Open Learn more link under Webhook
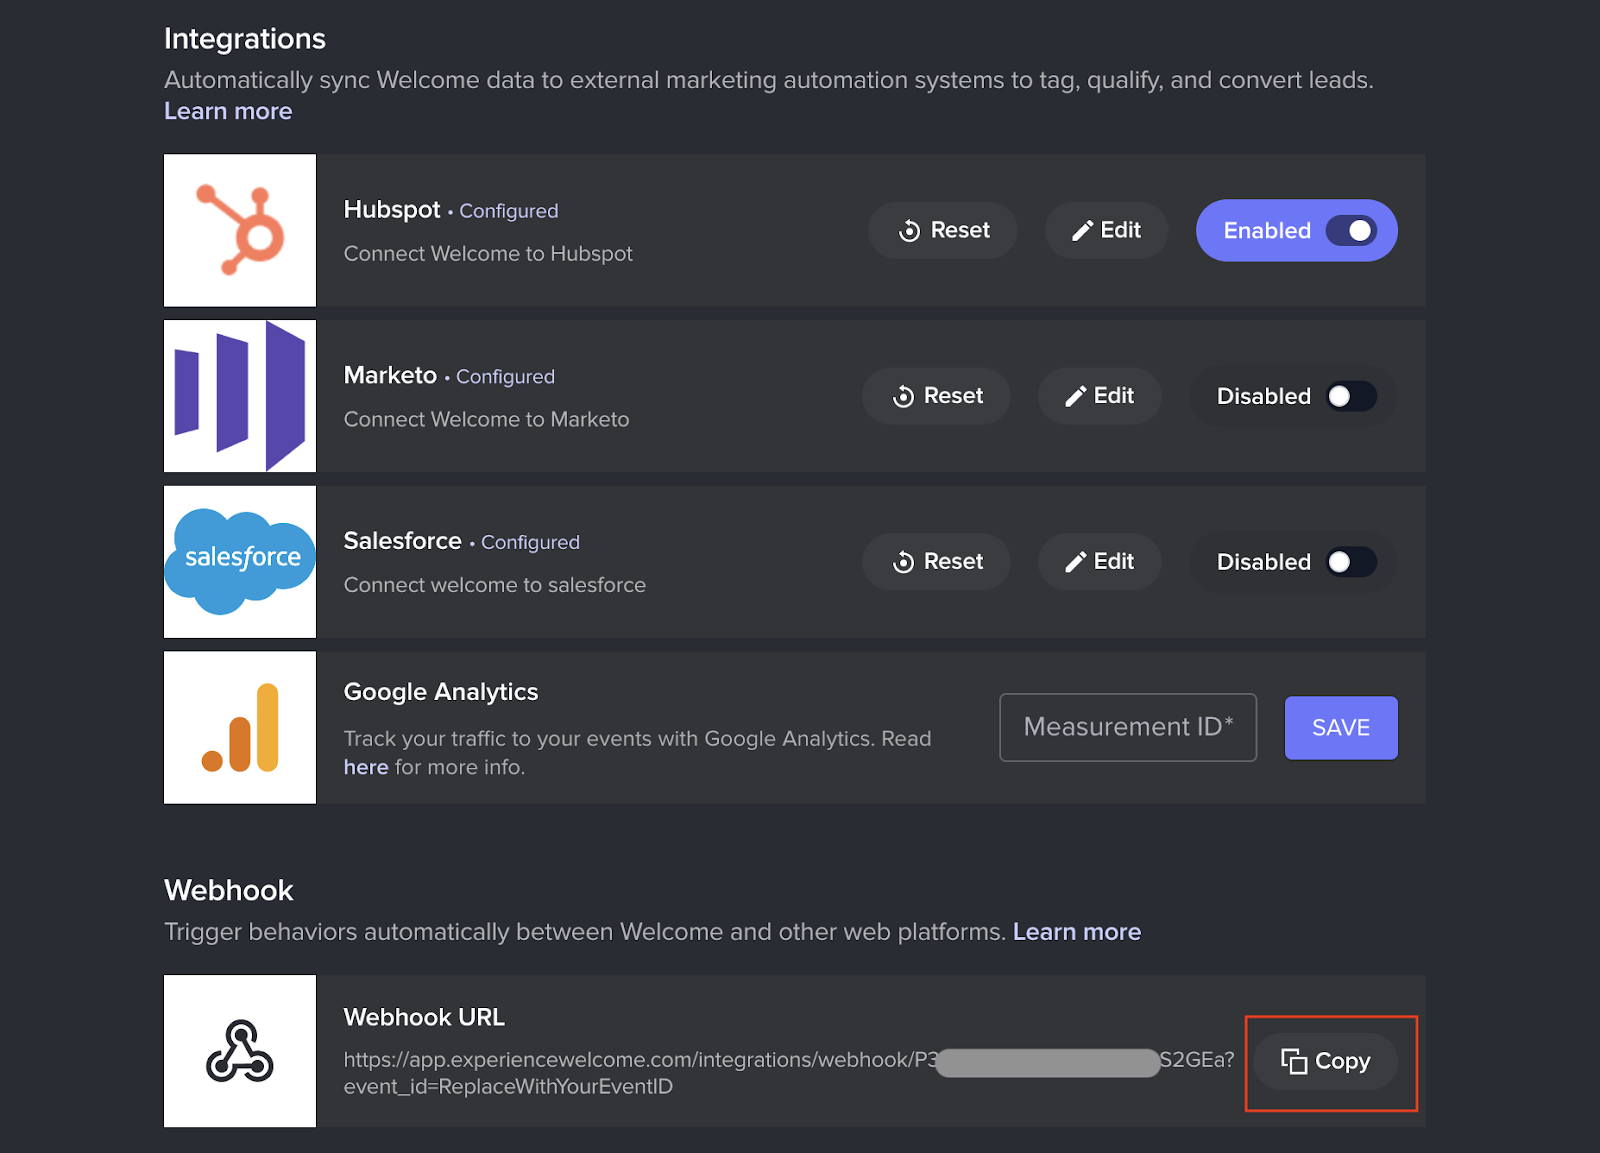Screen dimensions: 1600x1153 point(1077,932)
